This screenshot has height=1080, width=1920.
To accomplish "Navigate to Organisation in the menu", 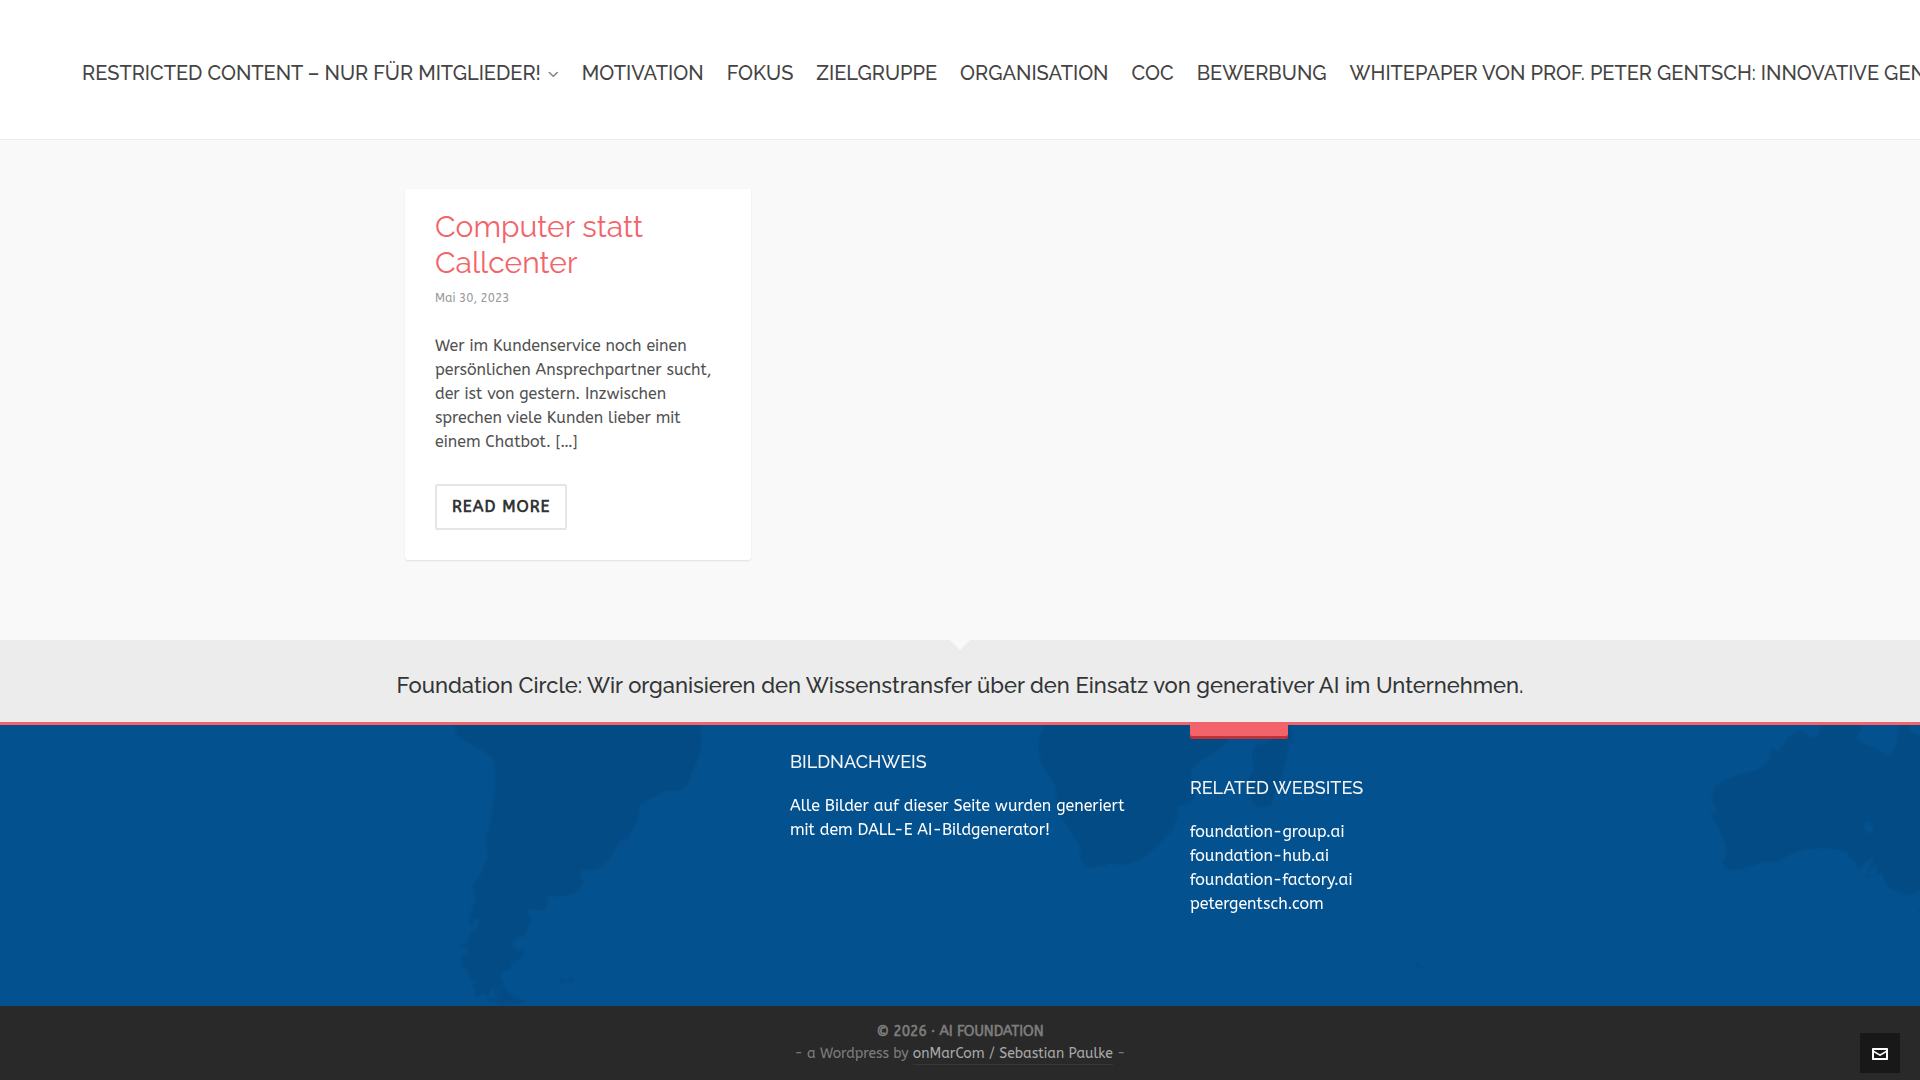I will point(1033,73).
